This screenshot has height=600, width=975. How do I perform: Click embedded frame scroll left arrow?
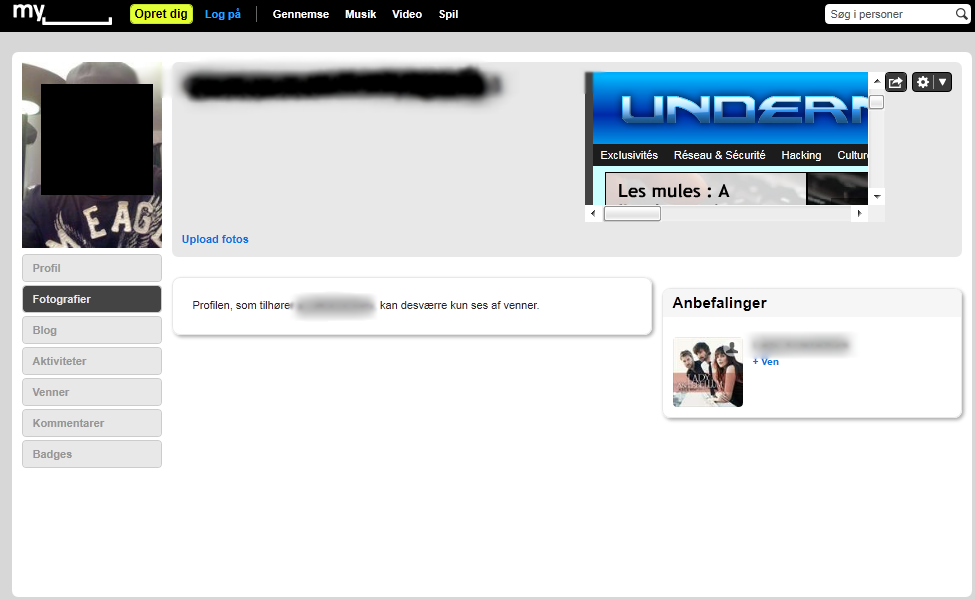[593, 213]
